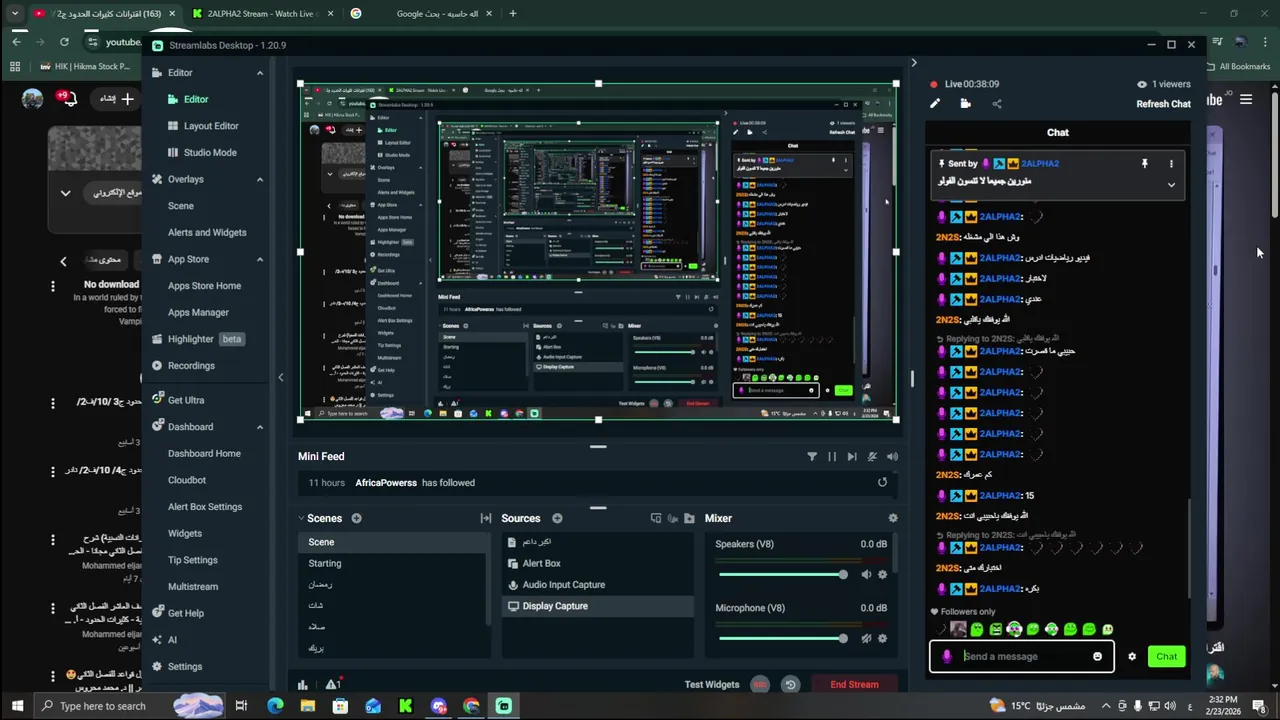Click the Get Ultra sidebar icon
1280x720 pixels.
click(x=157, y=399)
